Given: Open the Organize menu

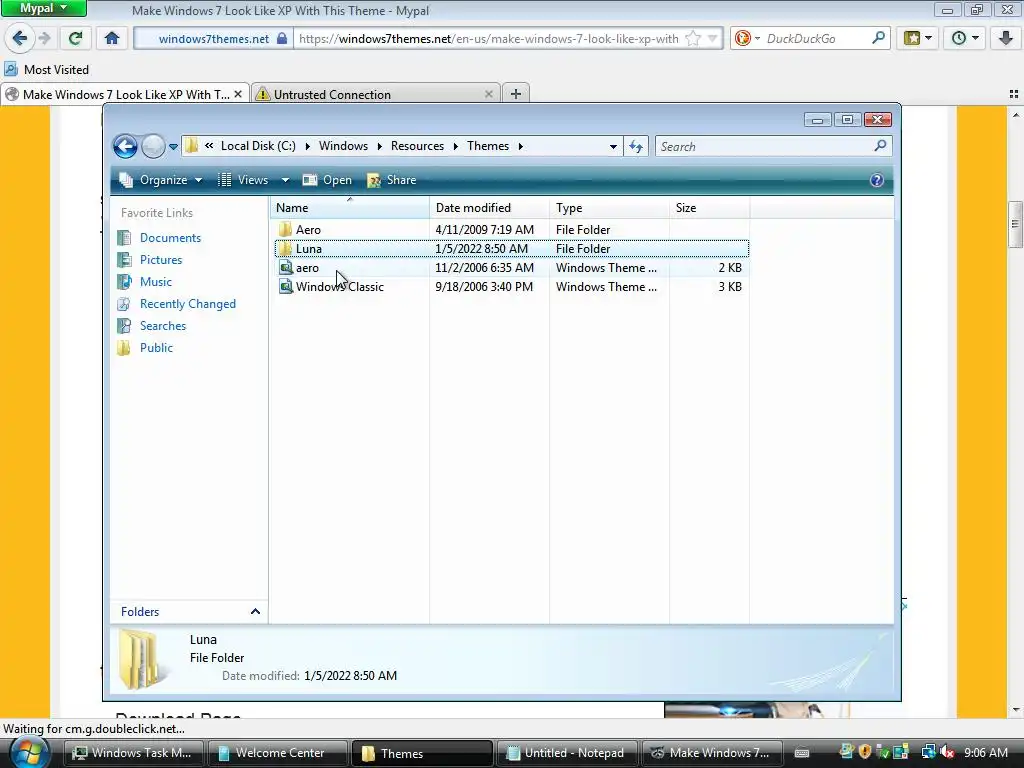Looking at the screenshot, I should [161, 180].
